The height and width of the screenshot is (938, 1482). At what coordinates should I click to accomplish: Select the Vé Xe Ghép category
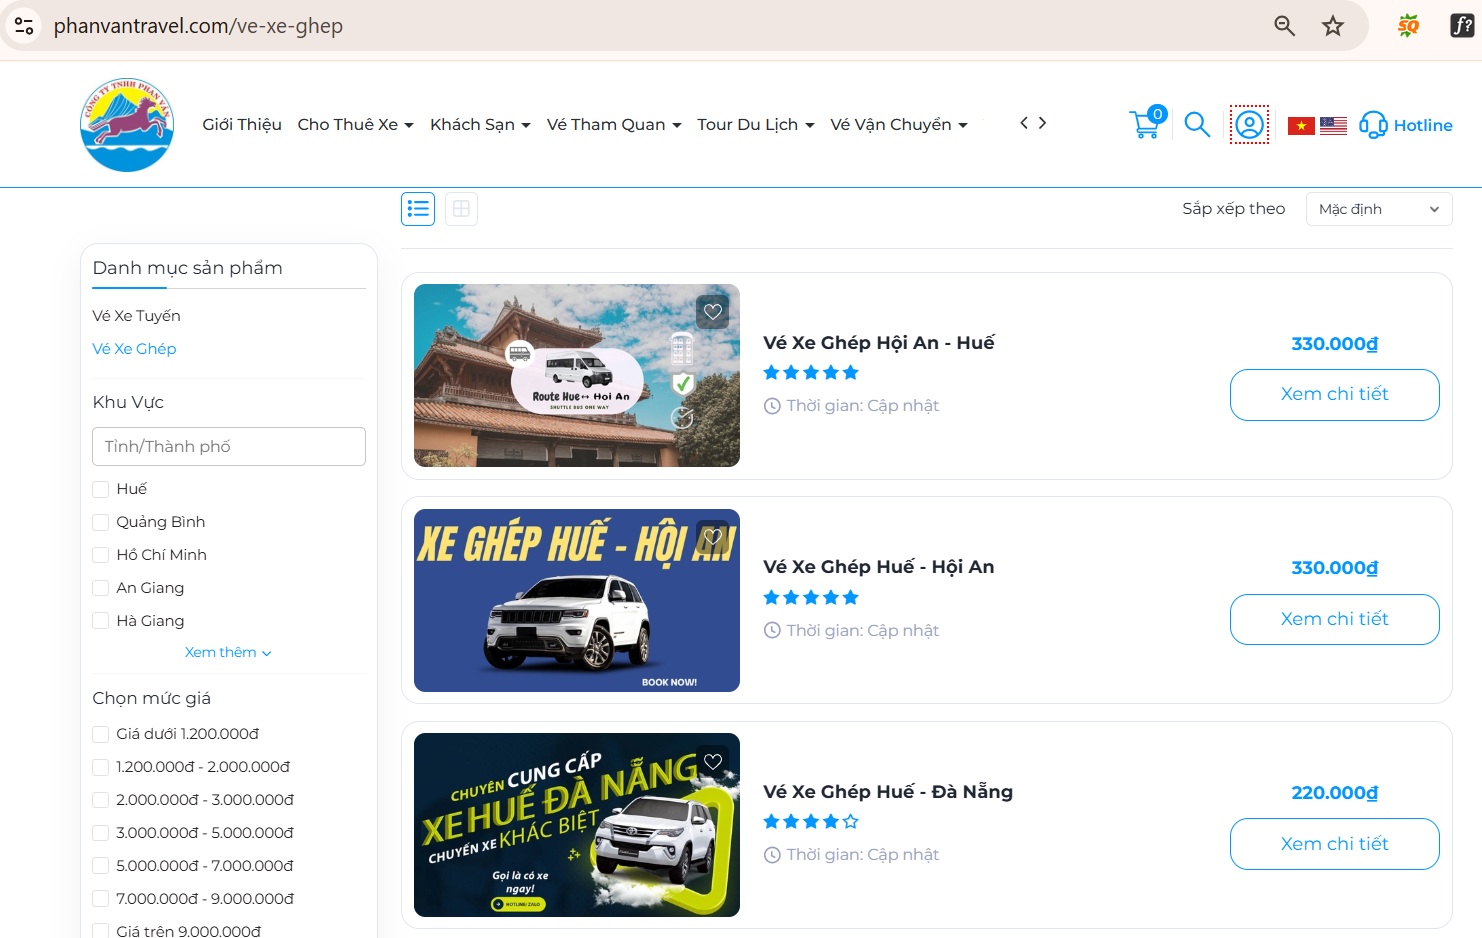coord(134,349)
